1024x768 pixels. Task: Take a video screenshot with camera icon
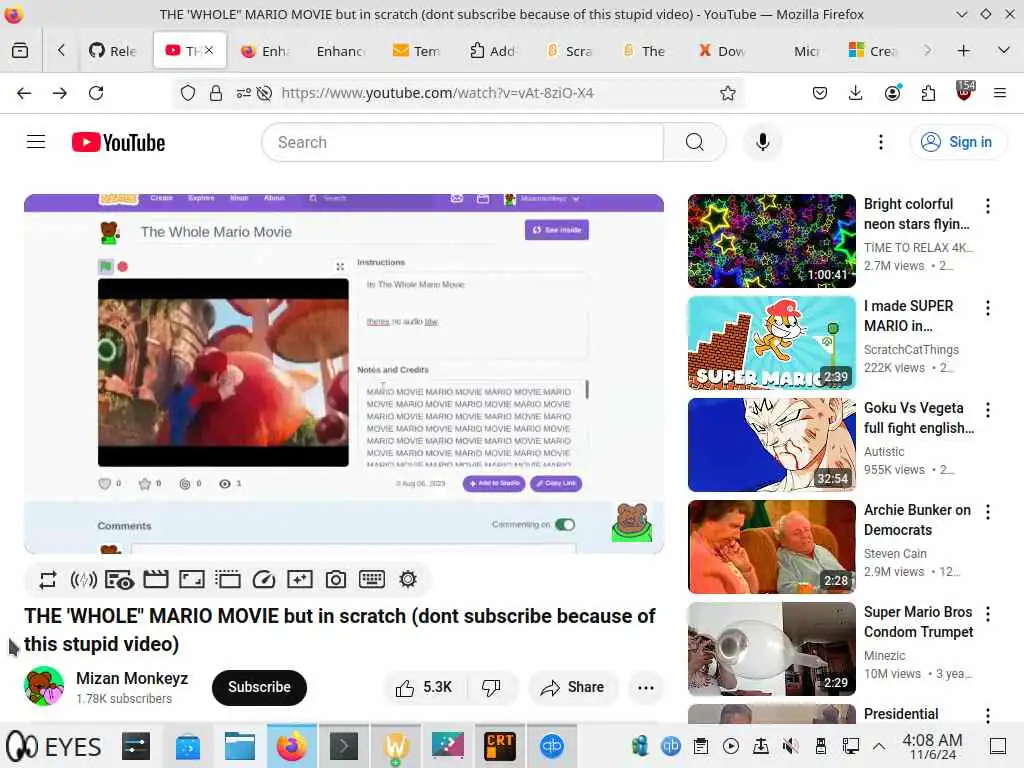pyautogui.click(x=336, y=580)
